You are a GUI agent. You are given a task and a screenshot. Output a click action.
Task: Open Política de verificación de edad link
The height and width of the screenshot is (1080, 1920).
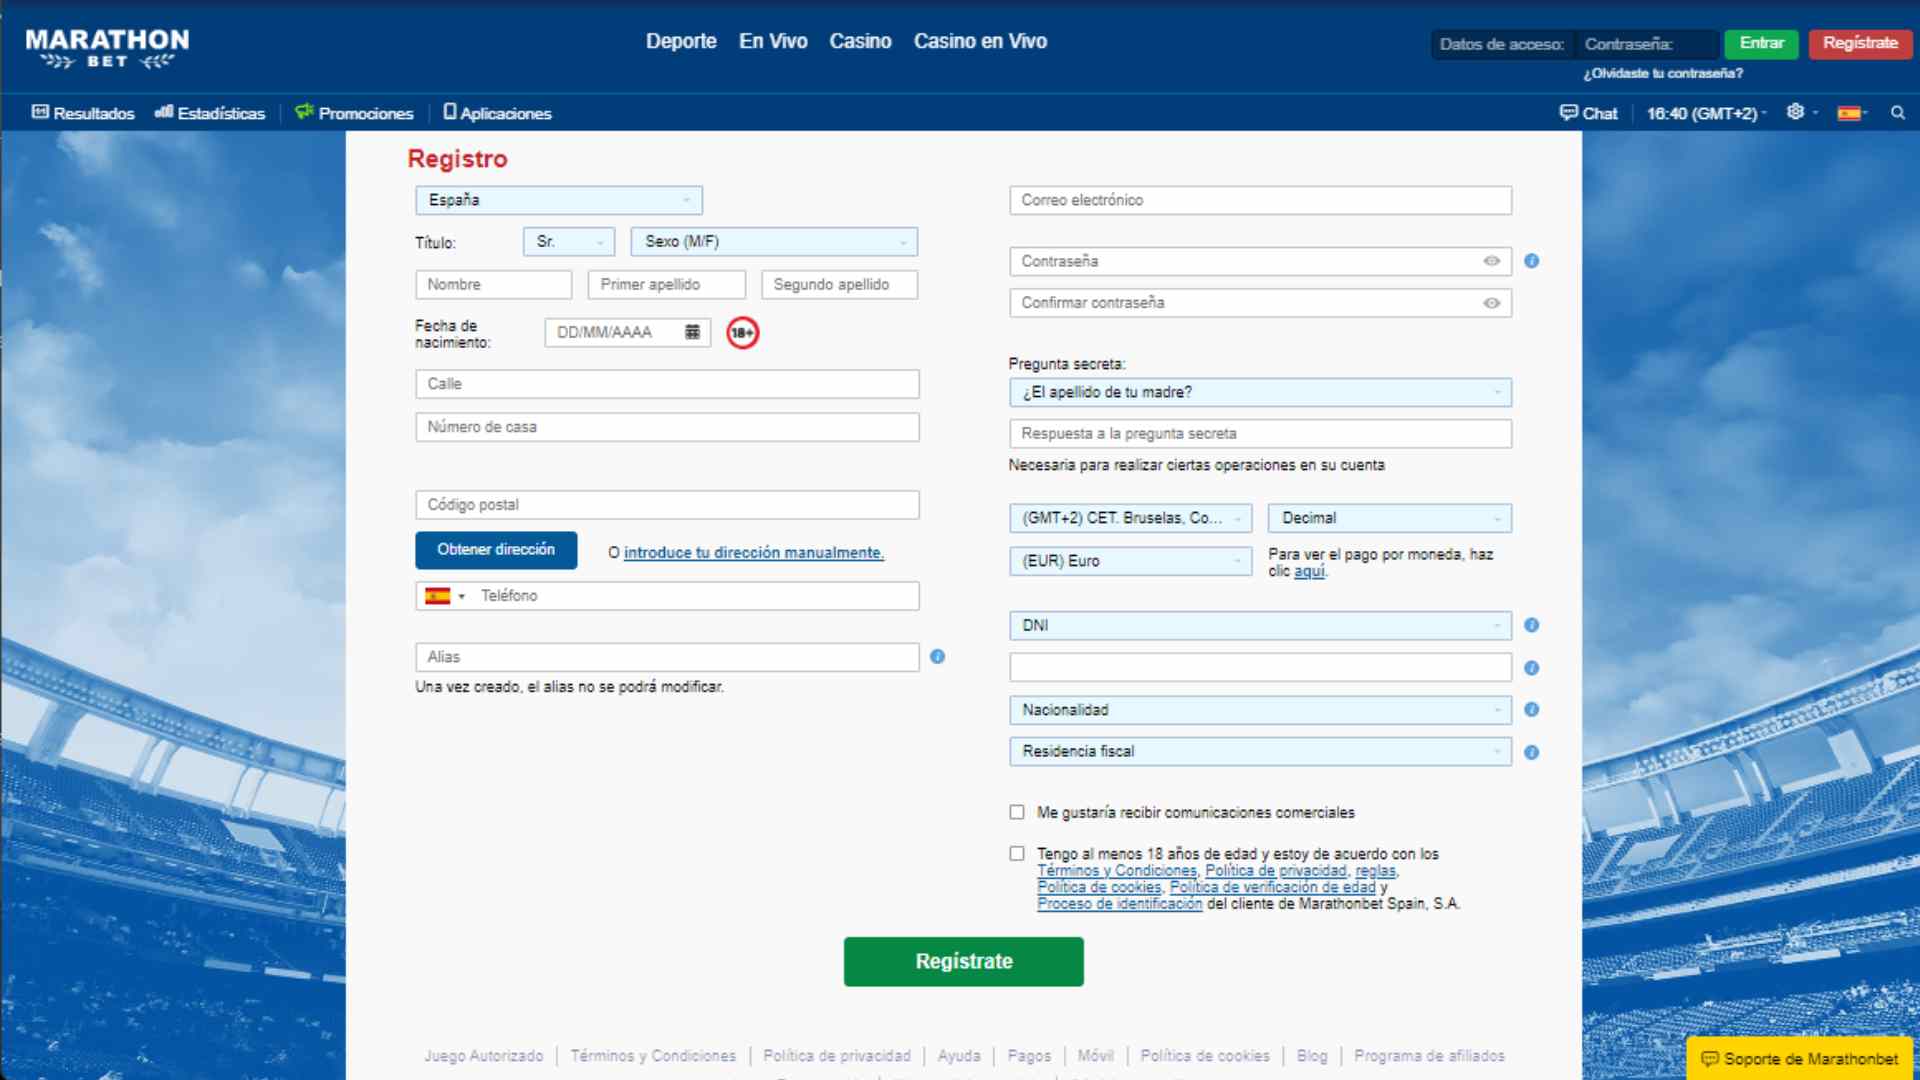point(1273,888)
